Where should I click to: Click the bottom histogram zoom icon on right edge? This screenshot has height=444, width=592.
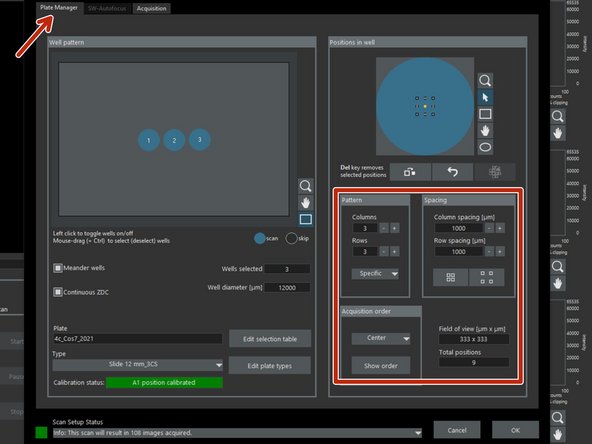(x=558, y=417)
